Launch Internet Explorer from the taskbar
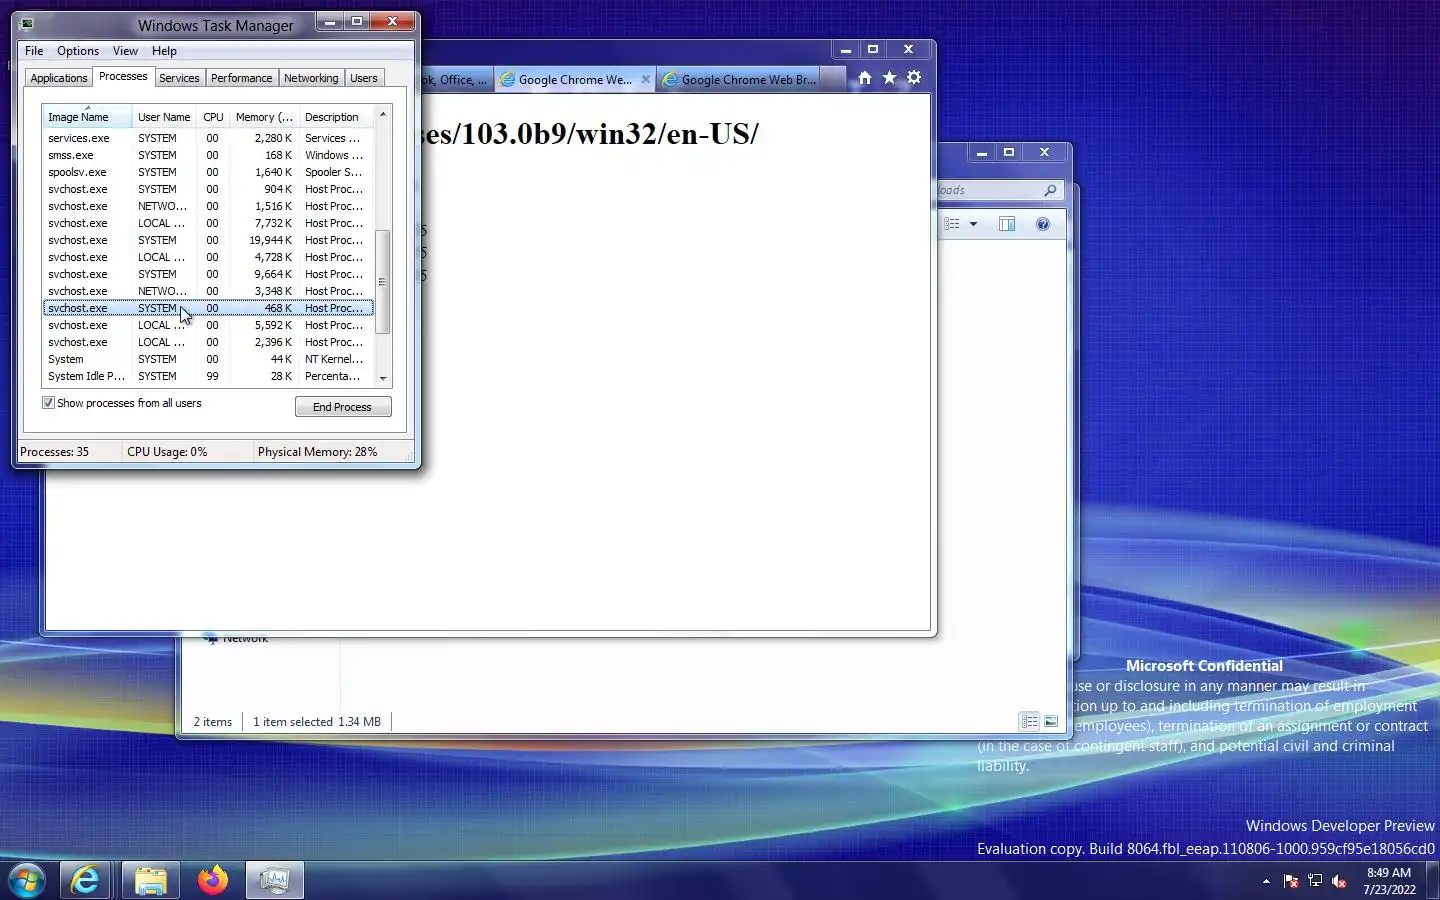 pyautogui.click(x=85, y=880)
